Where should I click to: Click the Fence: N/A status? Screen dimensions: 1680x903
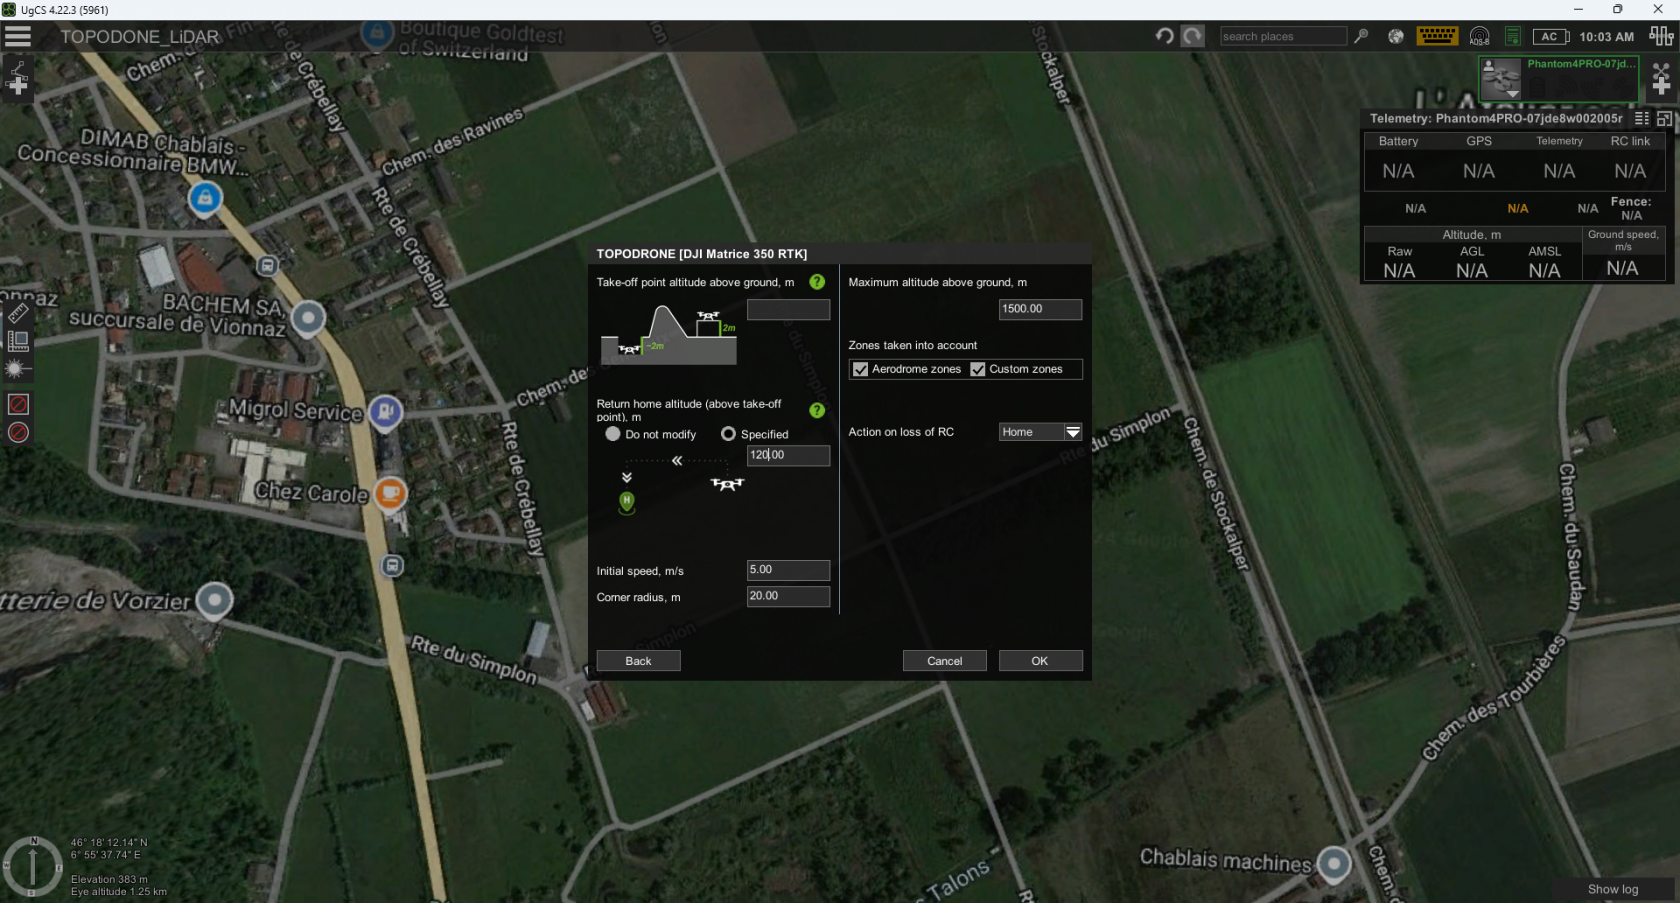point(1631,208)
